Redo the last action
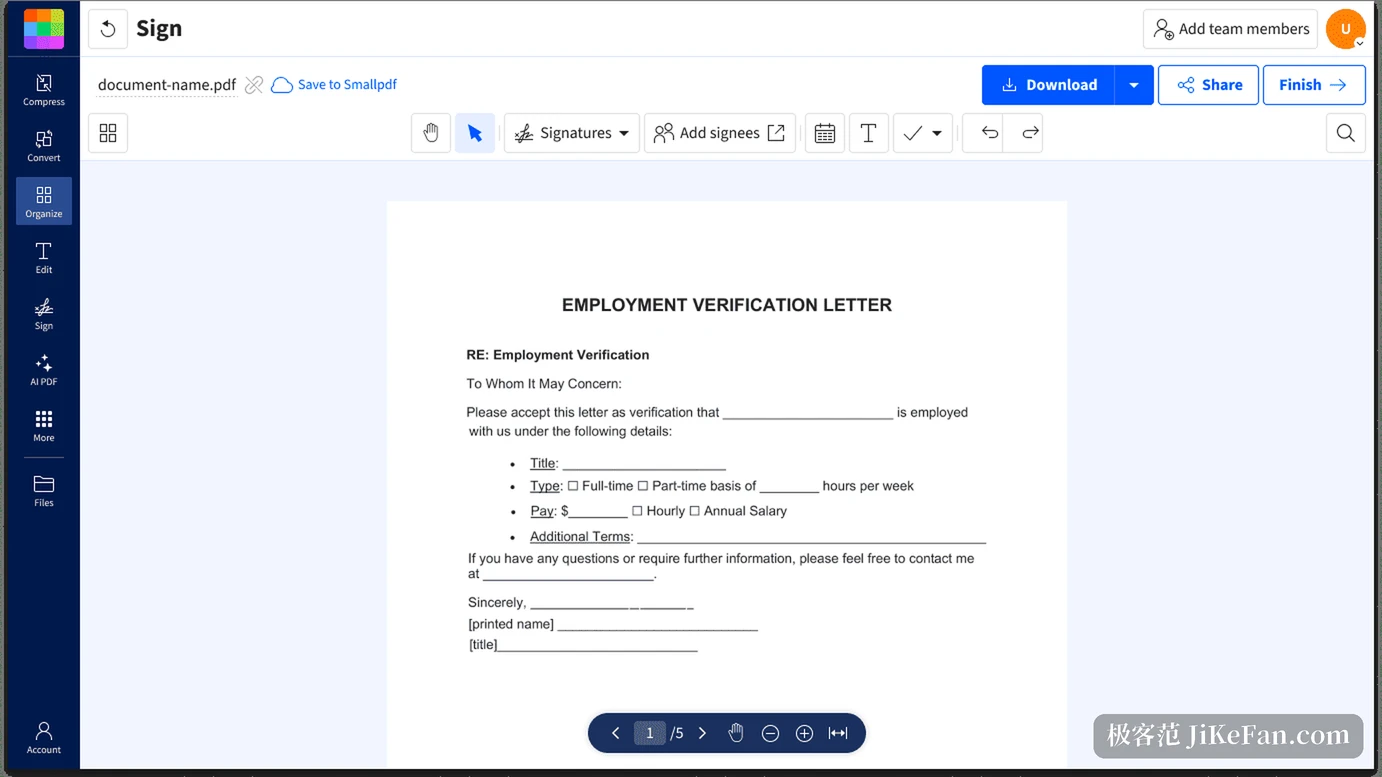Image resolution: width=1382 pixels, height=777 pixels. coord(1029,133)
